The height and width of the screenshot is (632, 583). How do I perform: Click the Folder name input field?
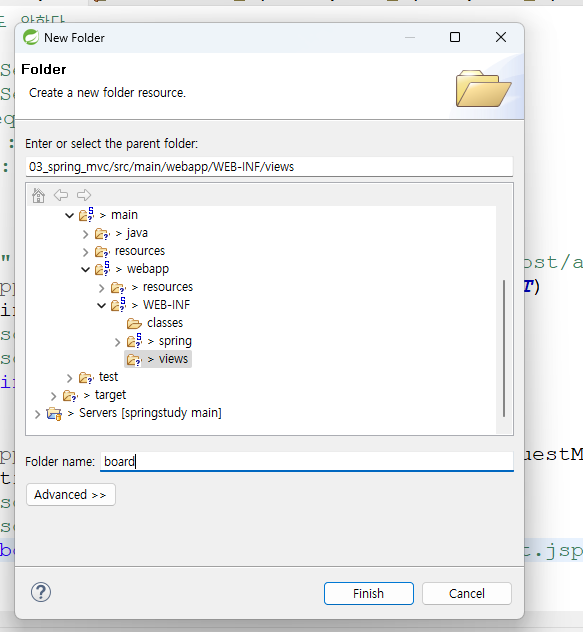[307, 461]
